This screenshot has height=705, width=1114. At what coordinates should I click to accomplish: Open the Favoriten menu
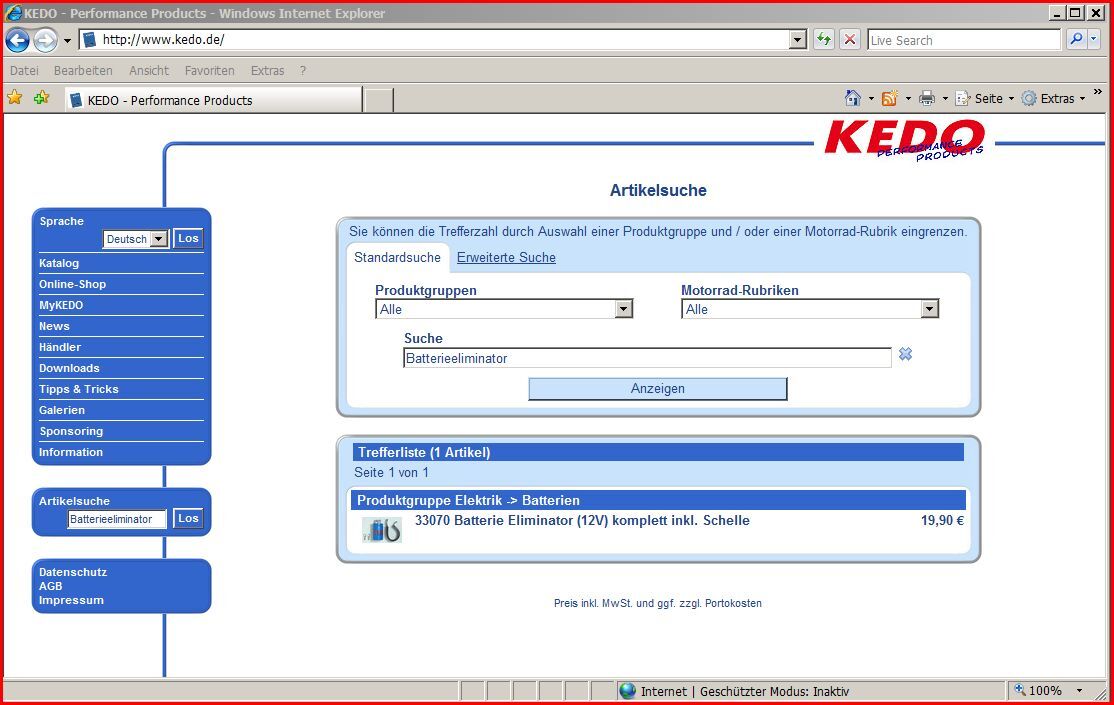[x=209, y=71]
